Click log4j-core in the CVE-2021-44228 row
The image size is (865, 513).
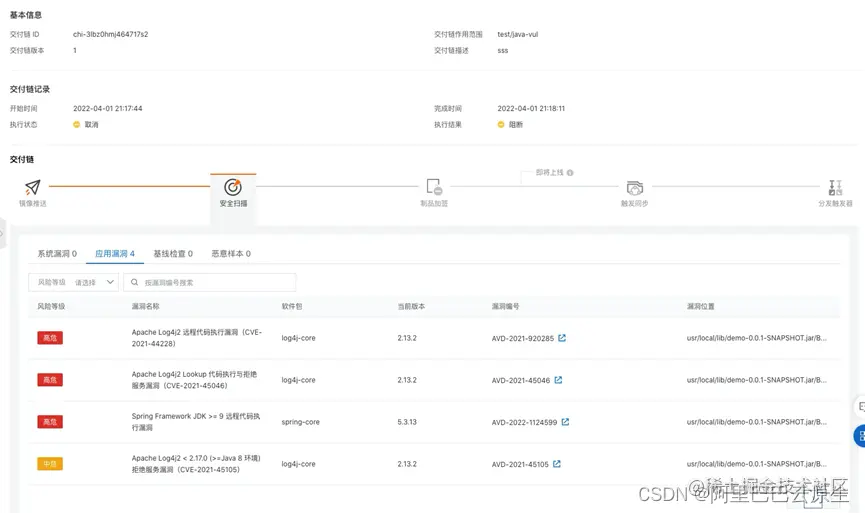tap(298, 338)
